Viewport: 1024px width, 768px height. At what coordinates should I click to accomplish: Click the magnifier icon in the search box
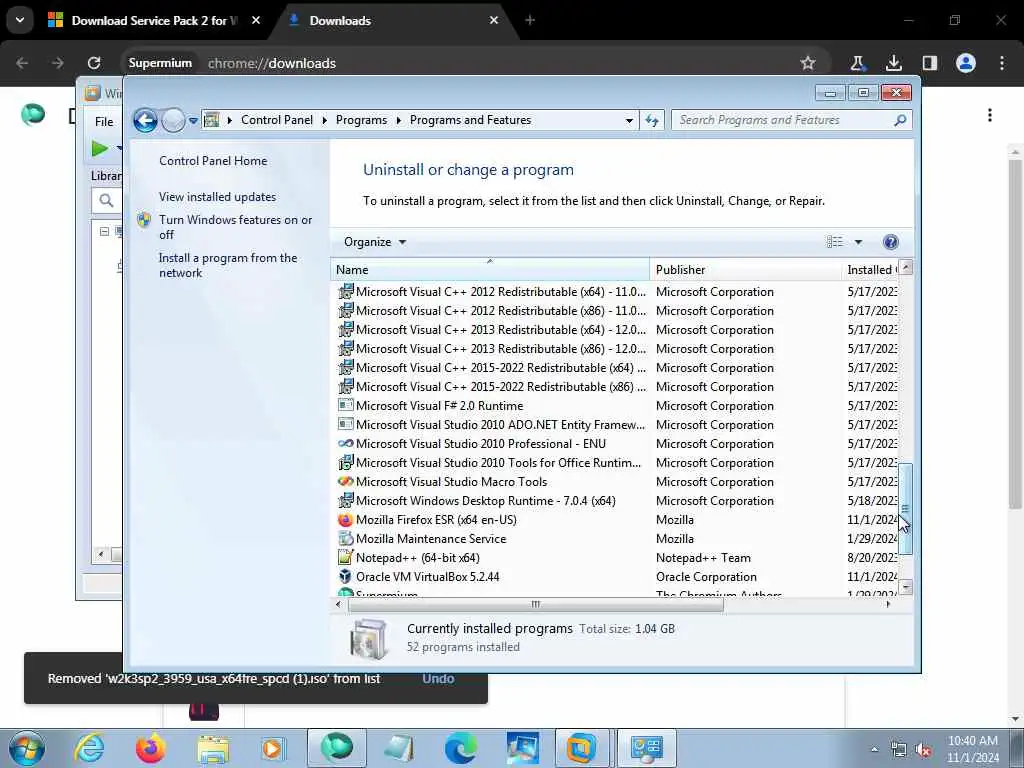click(901, 120)
